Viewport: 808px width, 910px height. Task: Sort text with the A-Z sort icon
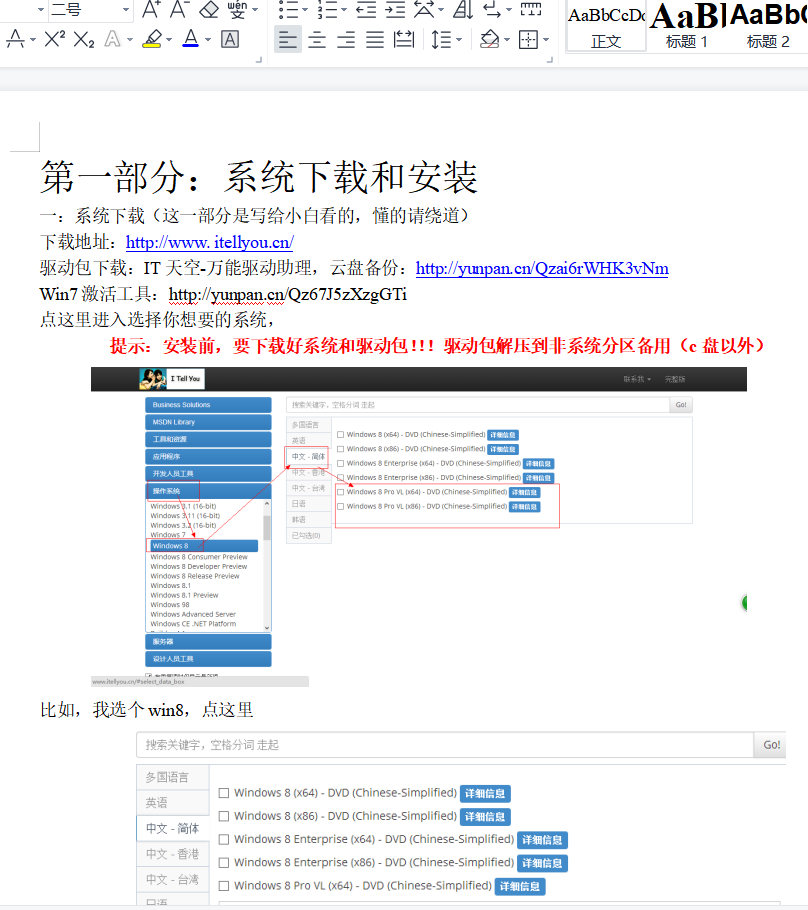[x=463, y=9]
